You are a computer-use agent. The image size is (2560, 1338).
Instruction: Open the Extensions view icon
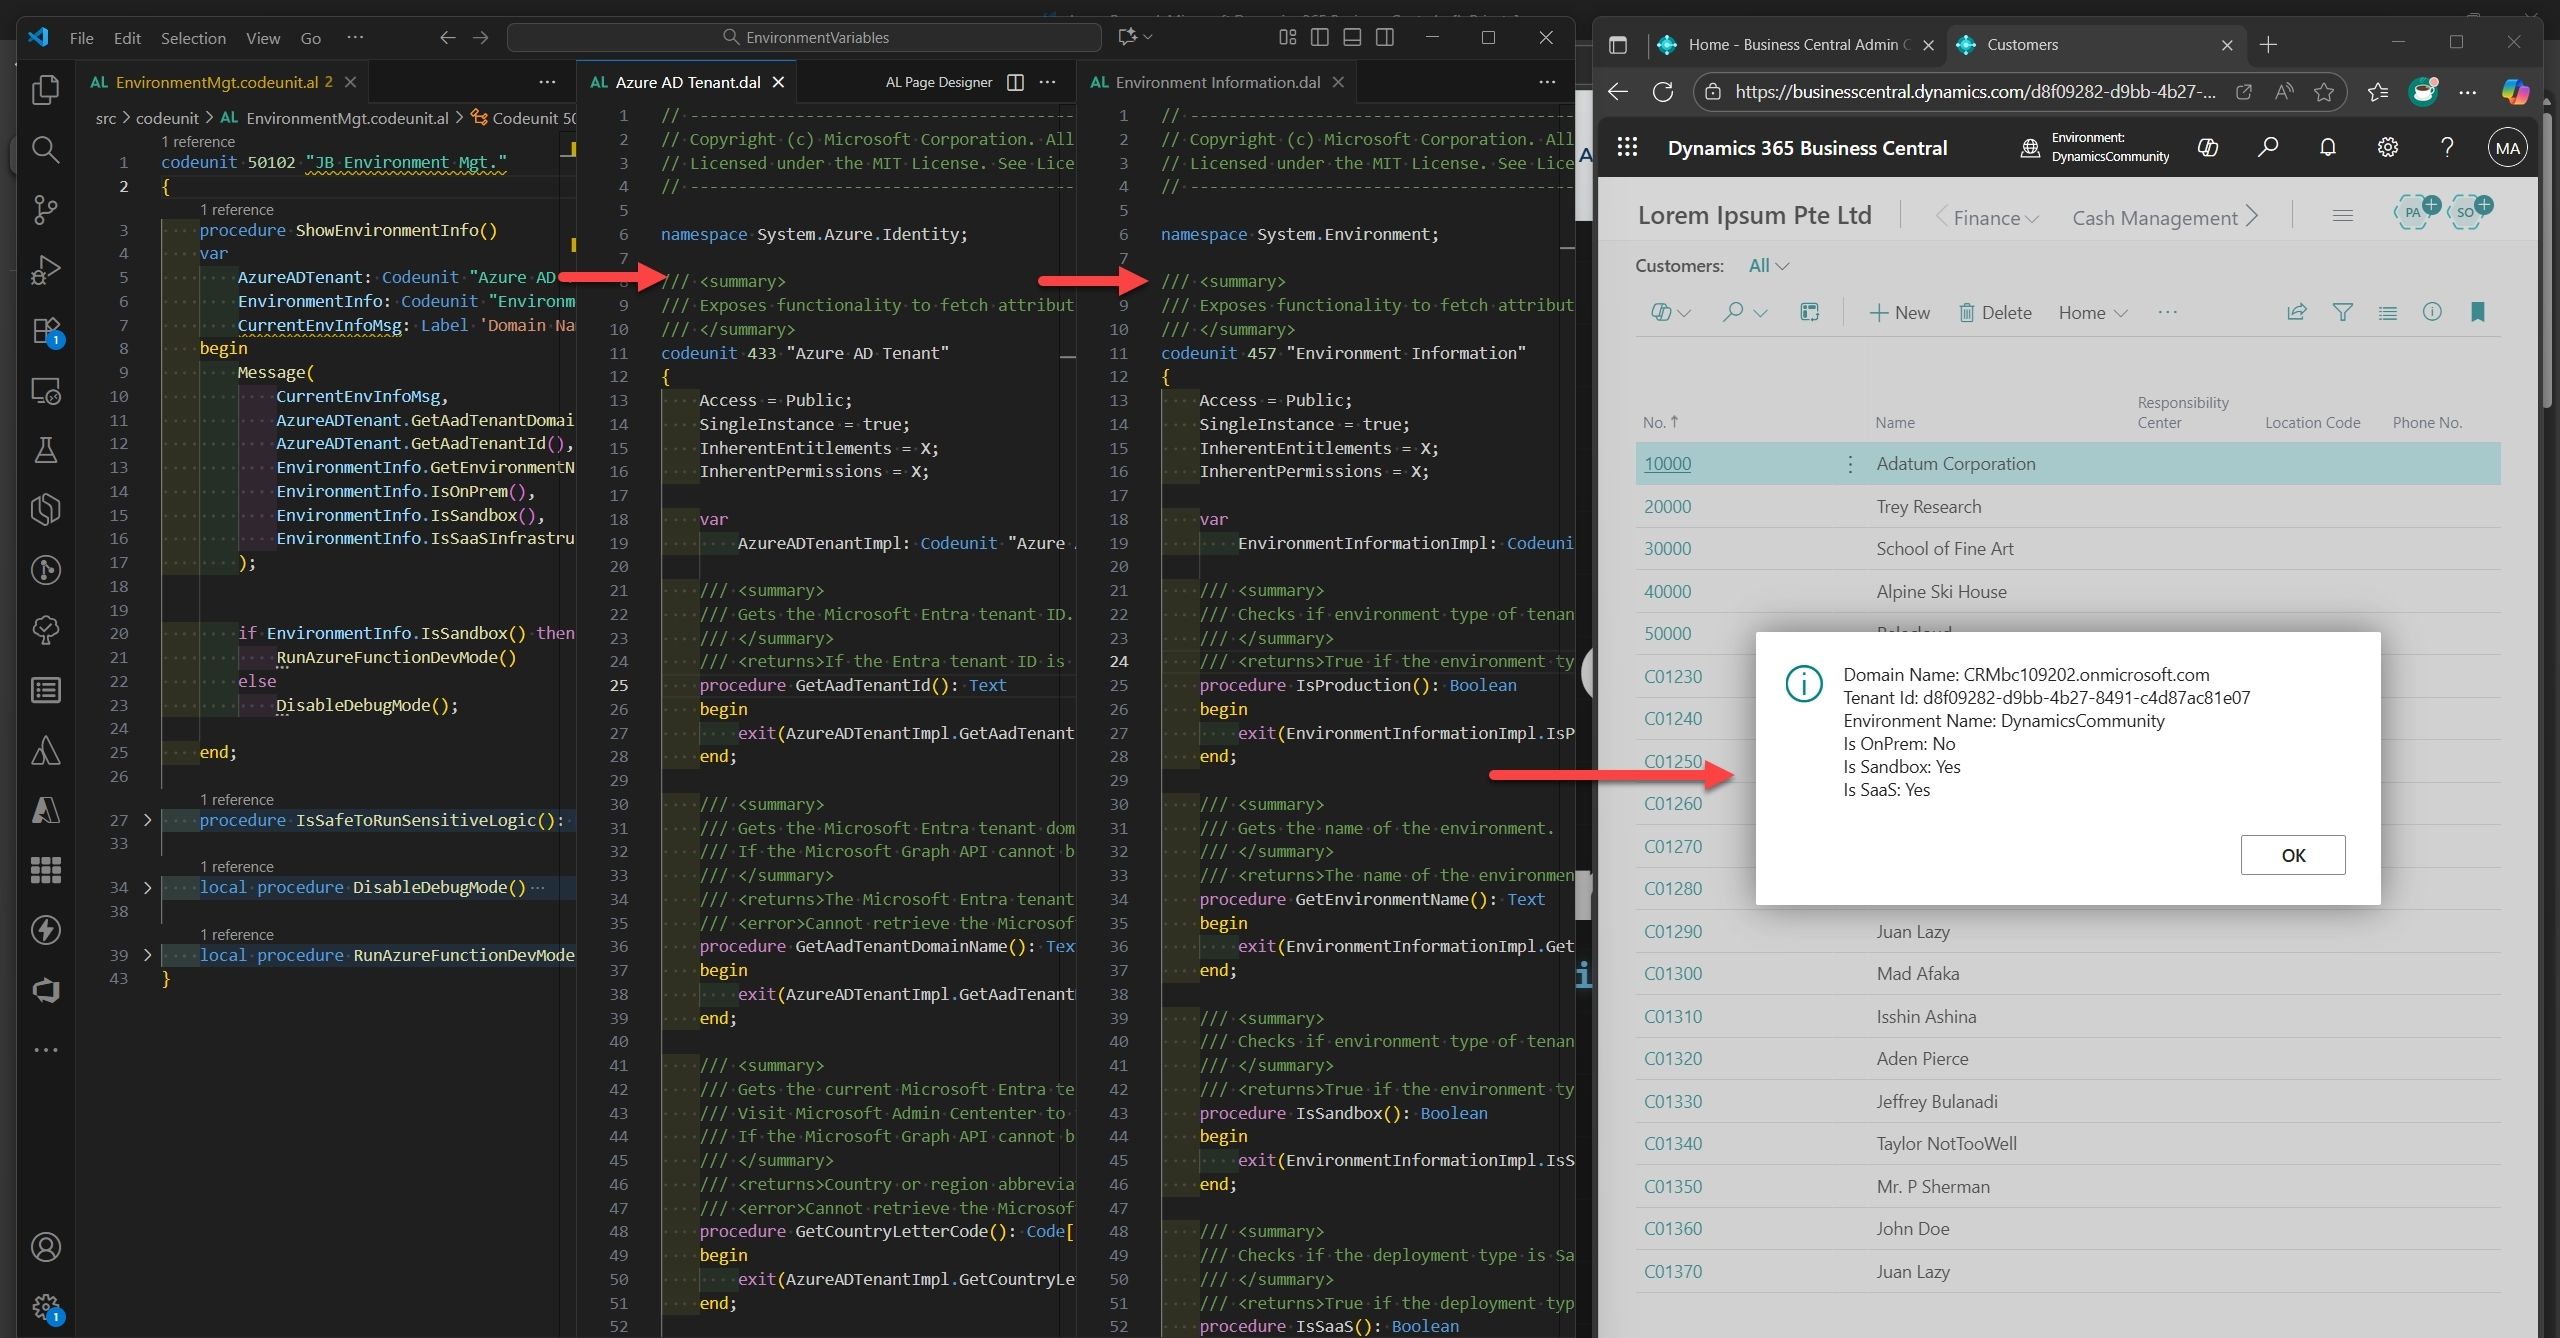tap(45, 330)
